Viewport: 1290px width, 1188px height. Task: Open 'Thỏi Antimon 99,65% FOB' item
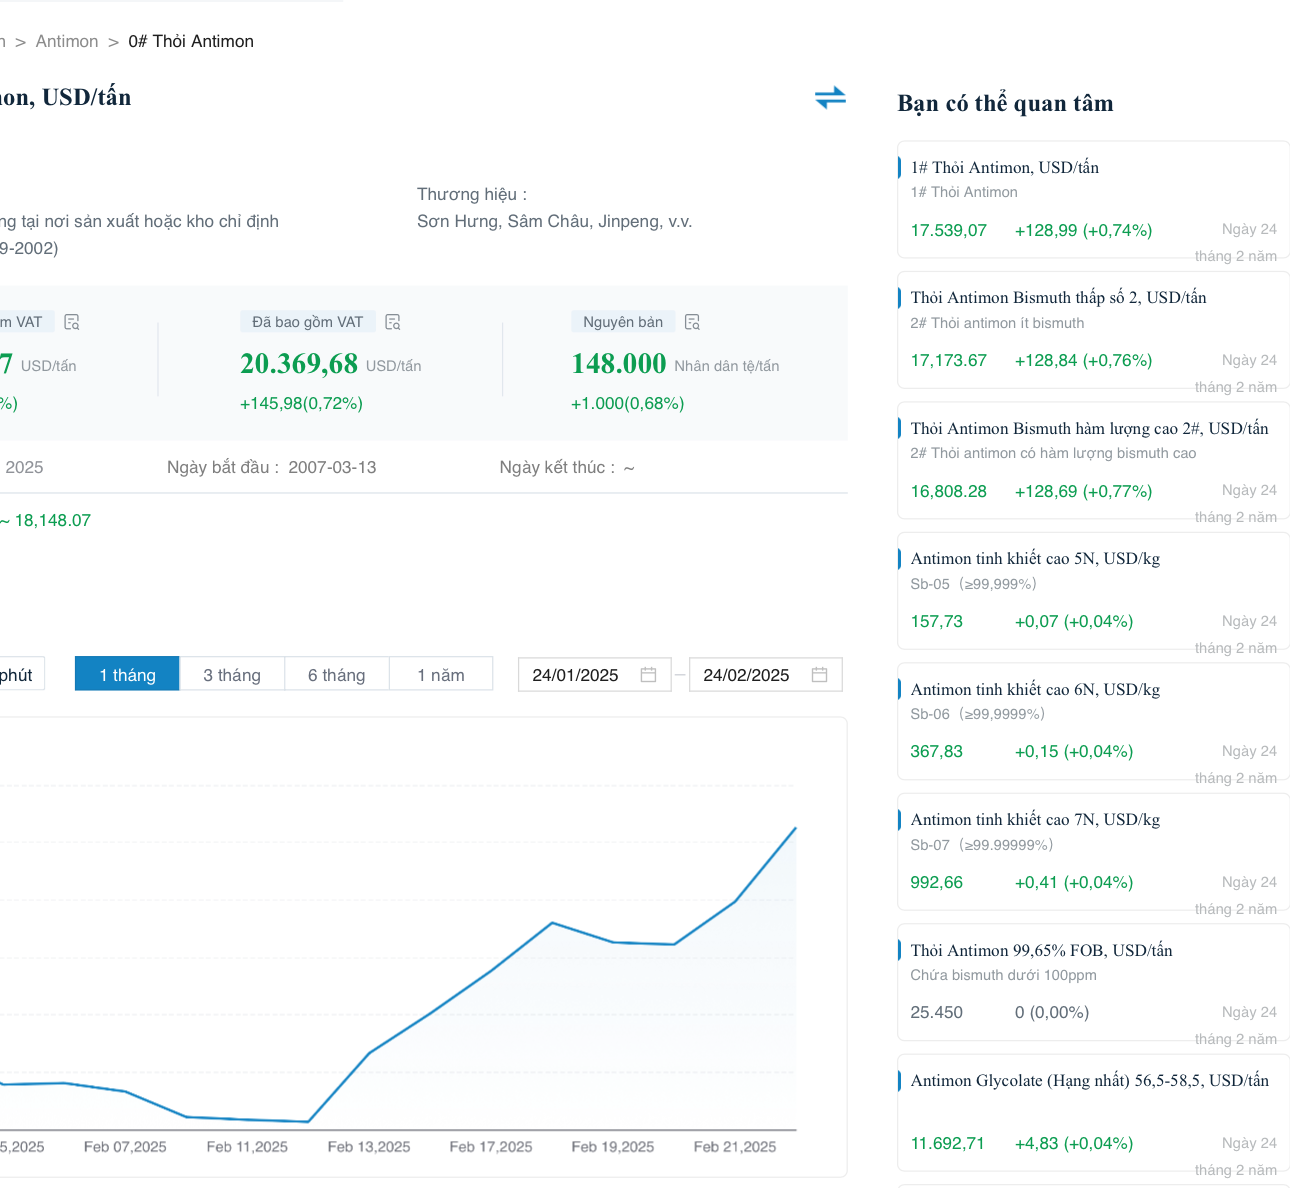pos(1041,950)
